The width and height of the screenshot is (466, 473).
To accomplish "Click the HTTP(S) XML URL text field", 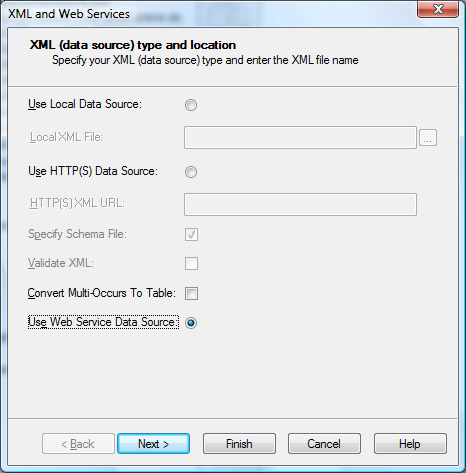I will pos(300,204).
